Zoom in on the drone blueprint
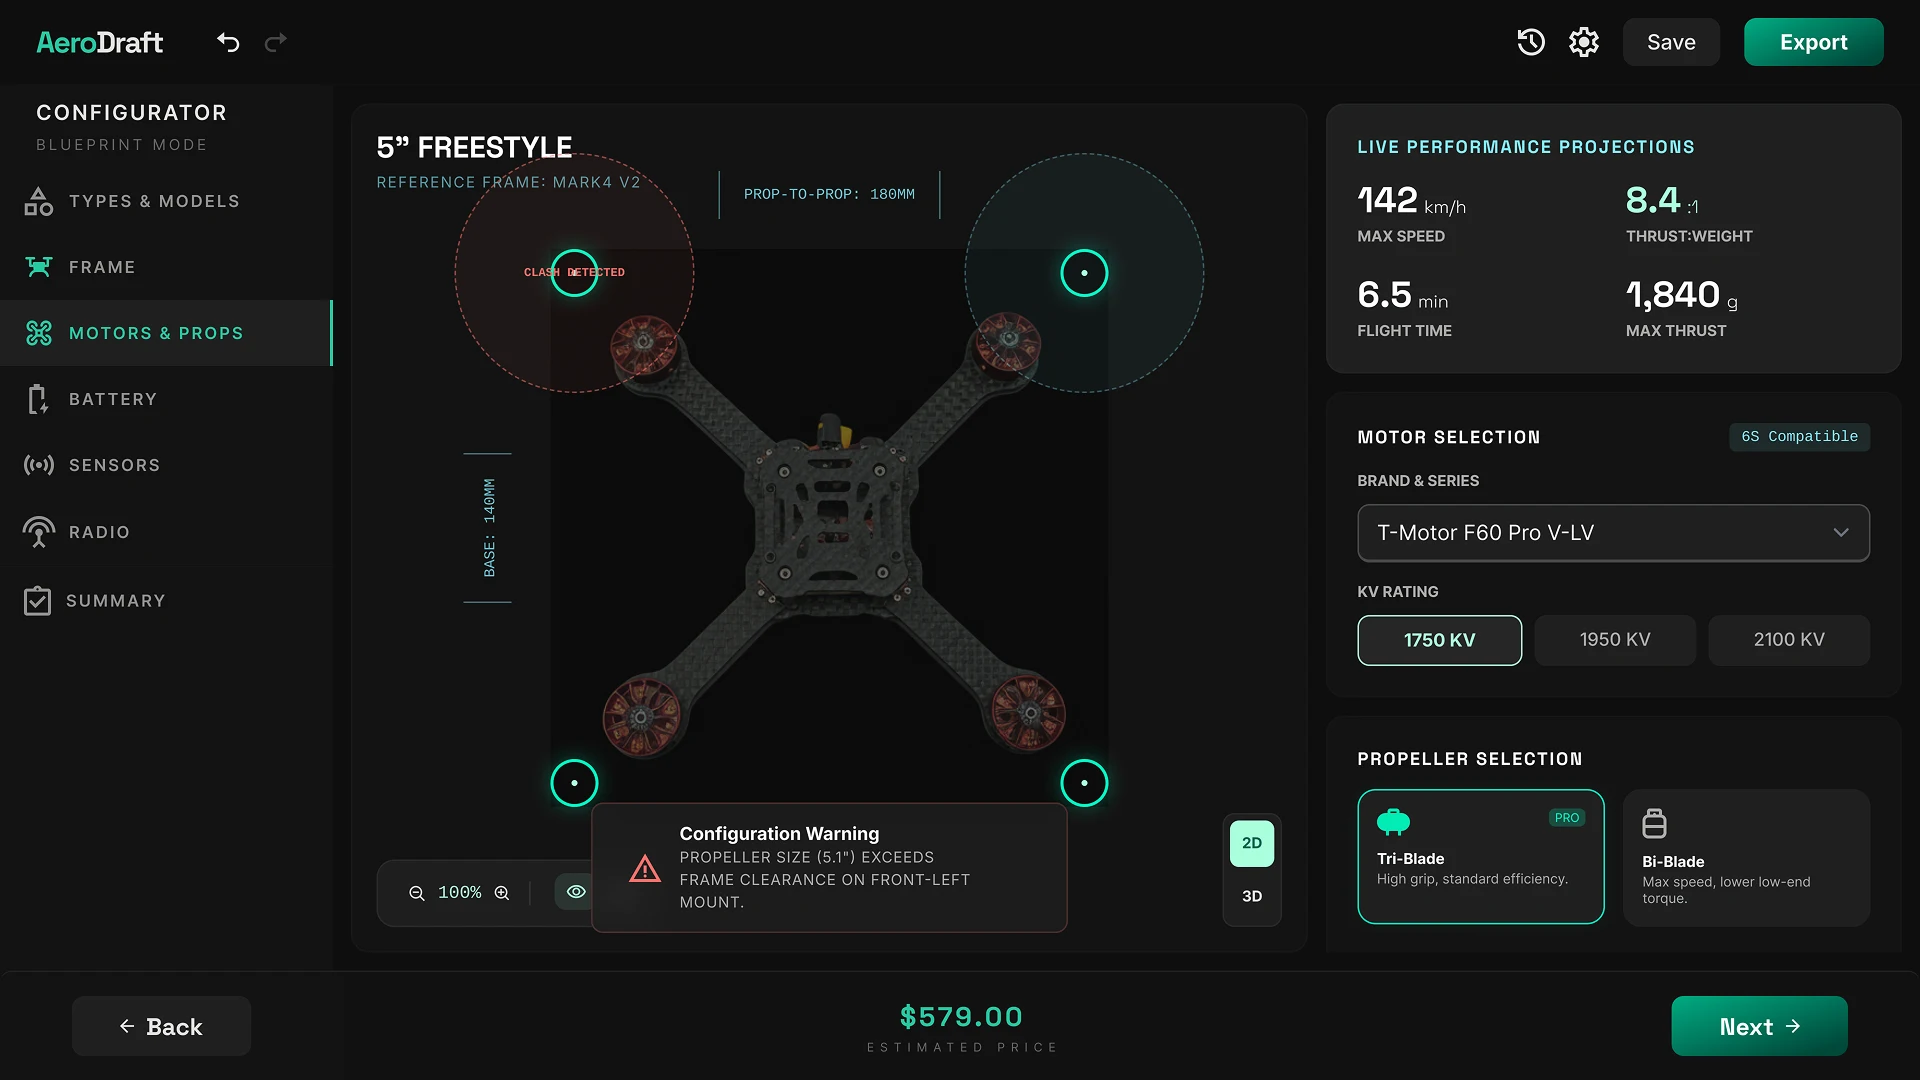This screenshot has height=1080, width=1920. (502, 892)
